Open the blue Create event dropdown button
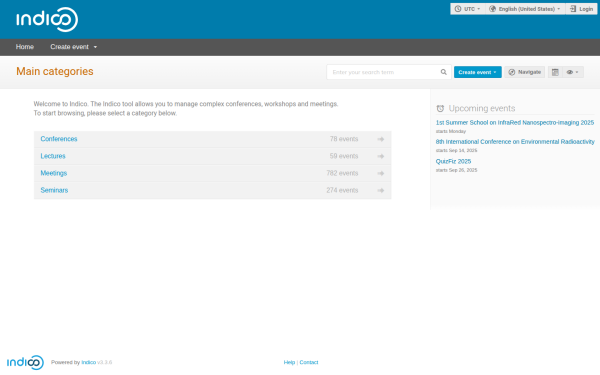Screen dimensions: 600x375 (x=478, y=72)
